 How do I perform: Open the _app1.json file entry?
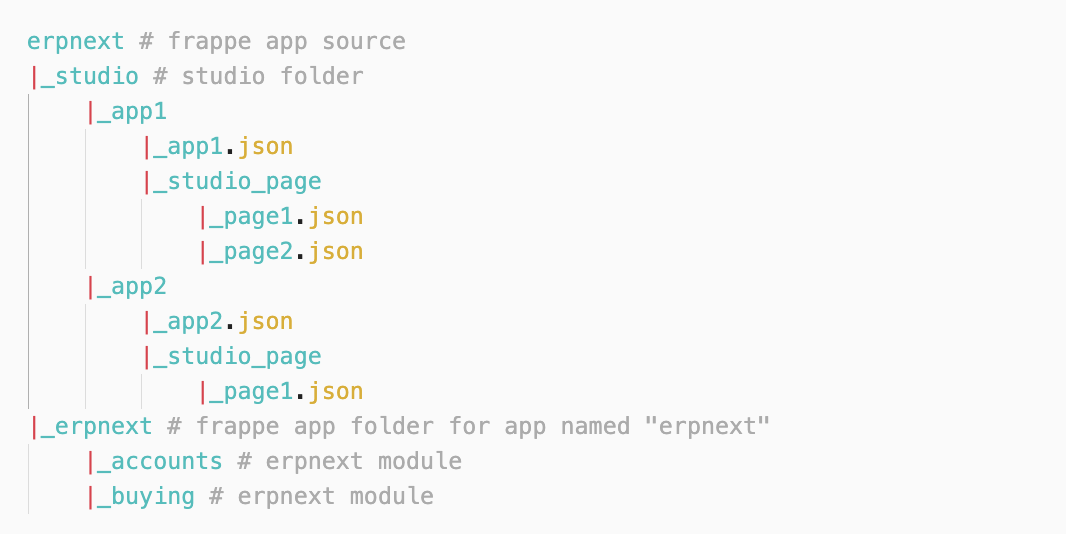[x=223, y=146]
